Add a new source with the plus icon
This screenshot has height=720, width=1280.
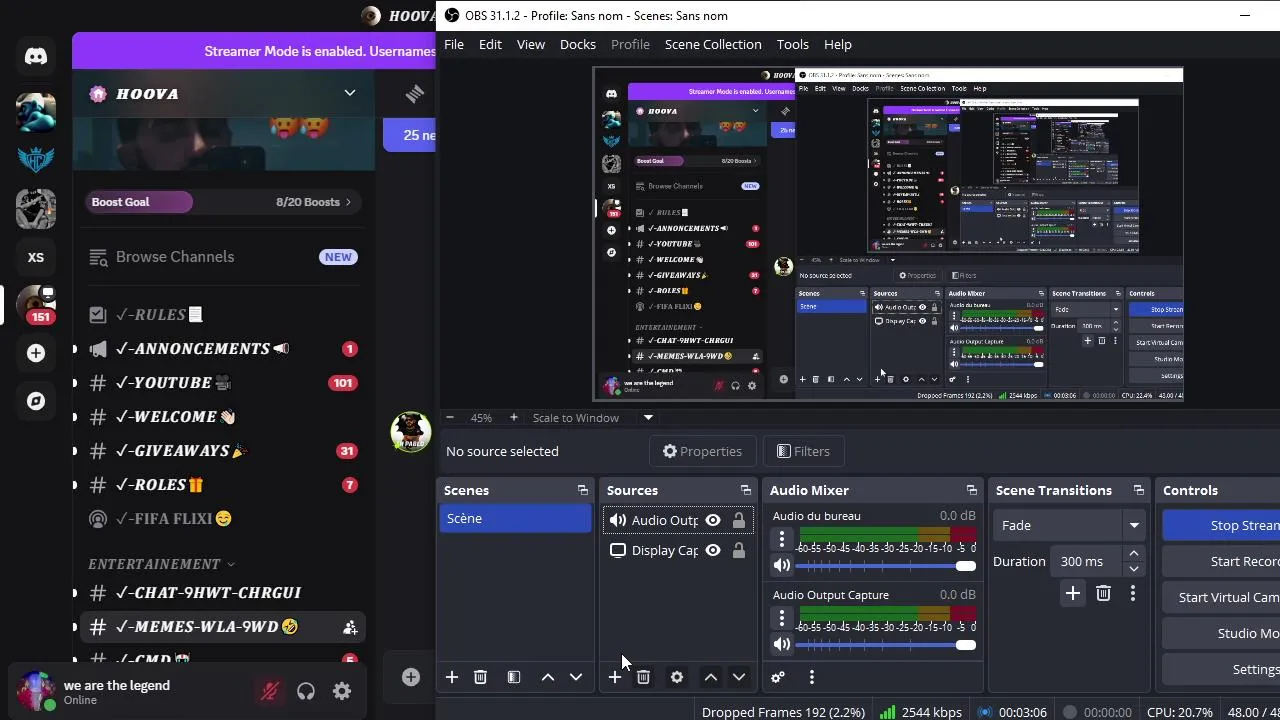pos(615,677)
